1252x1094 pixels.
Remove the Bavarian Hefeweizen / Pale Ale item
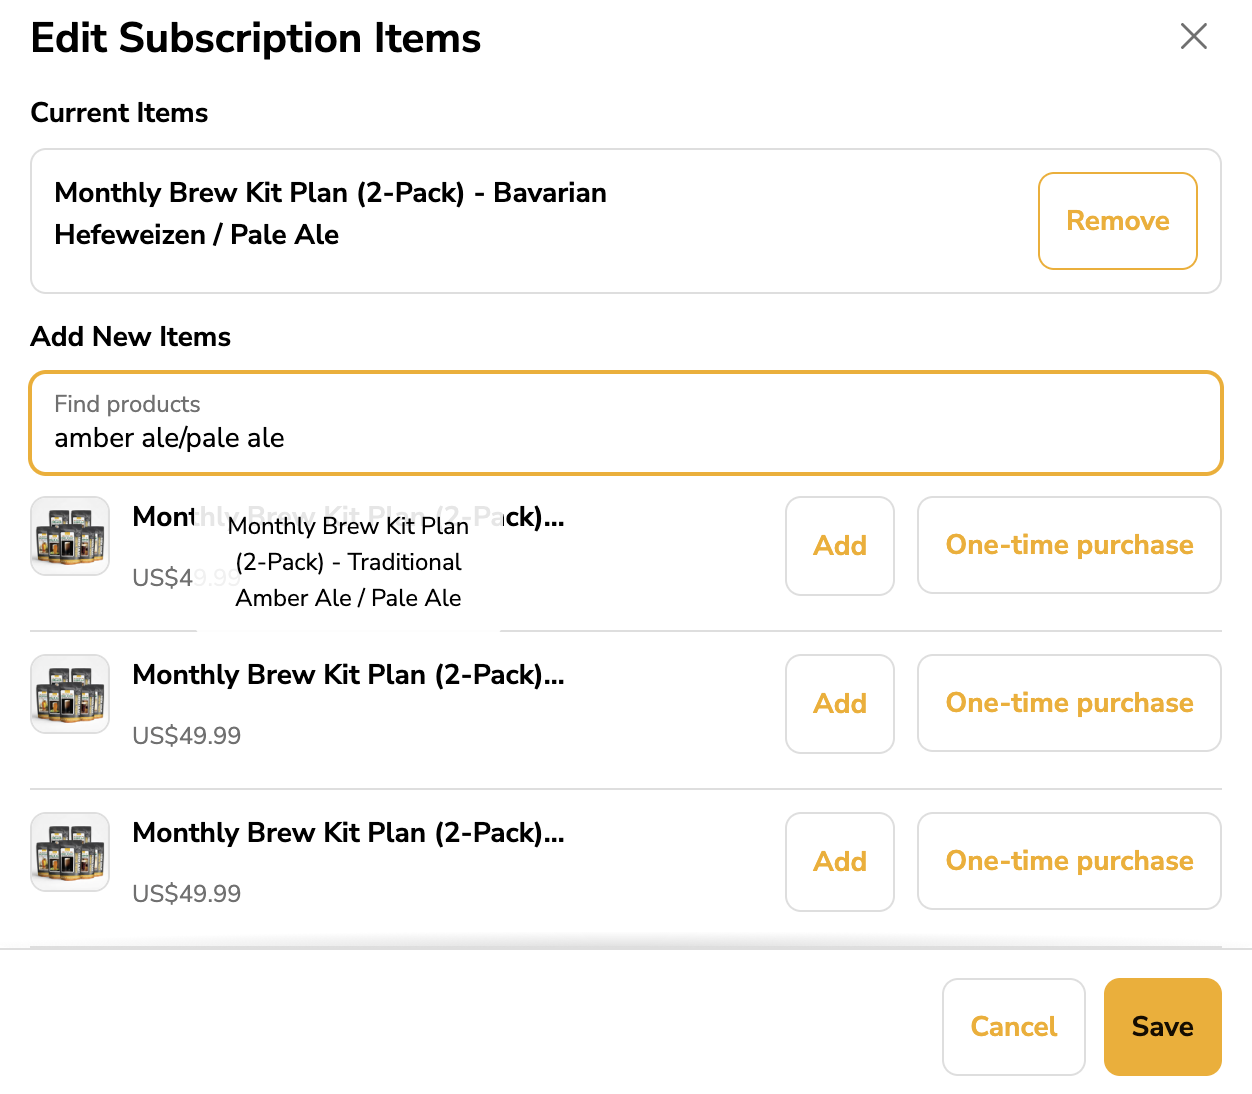(1117, 221)
